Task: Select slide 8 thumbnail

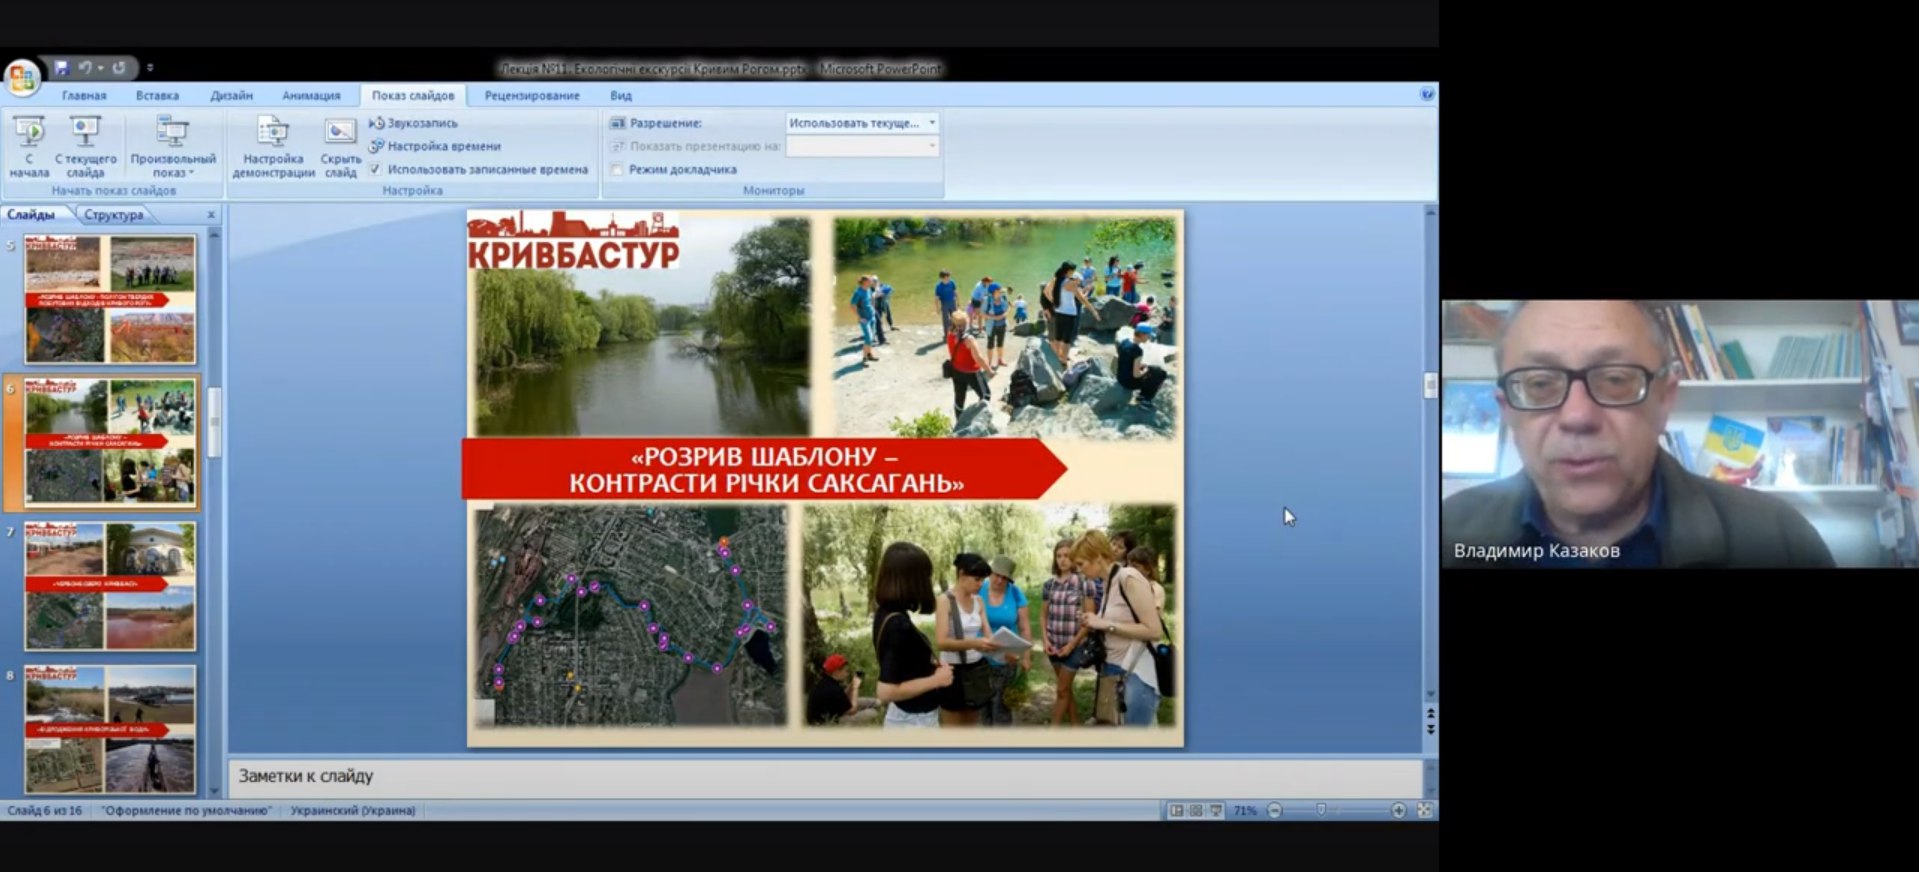Action: tap(110, 730)
